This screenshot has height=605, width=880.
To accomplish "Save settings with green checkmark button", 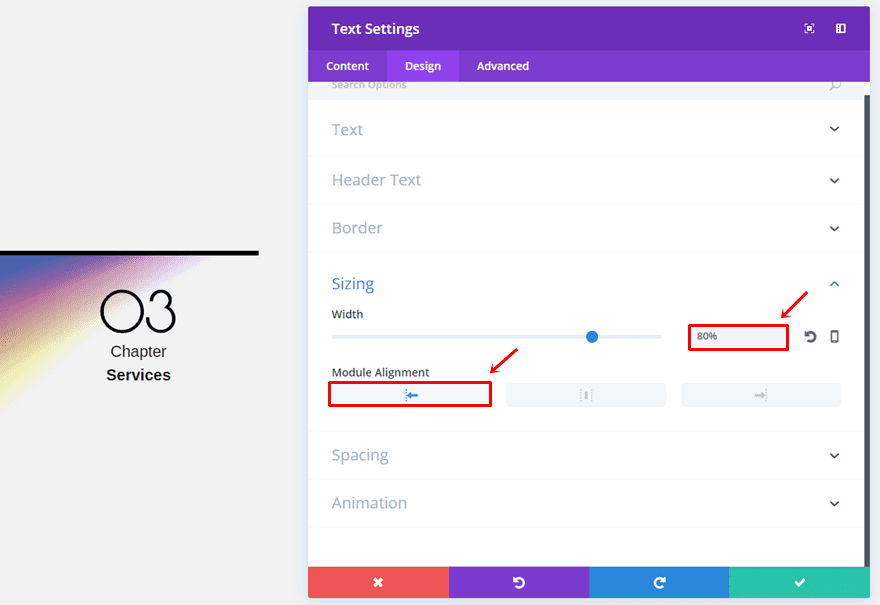I will pyautogui.click(x=800, y=583).
